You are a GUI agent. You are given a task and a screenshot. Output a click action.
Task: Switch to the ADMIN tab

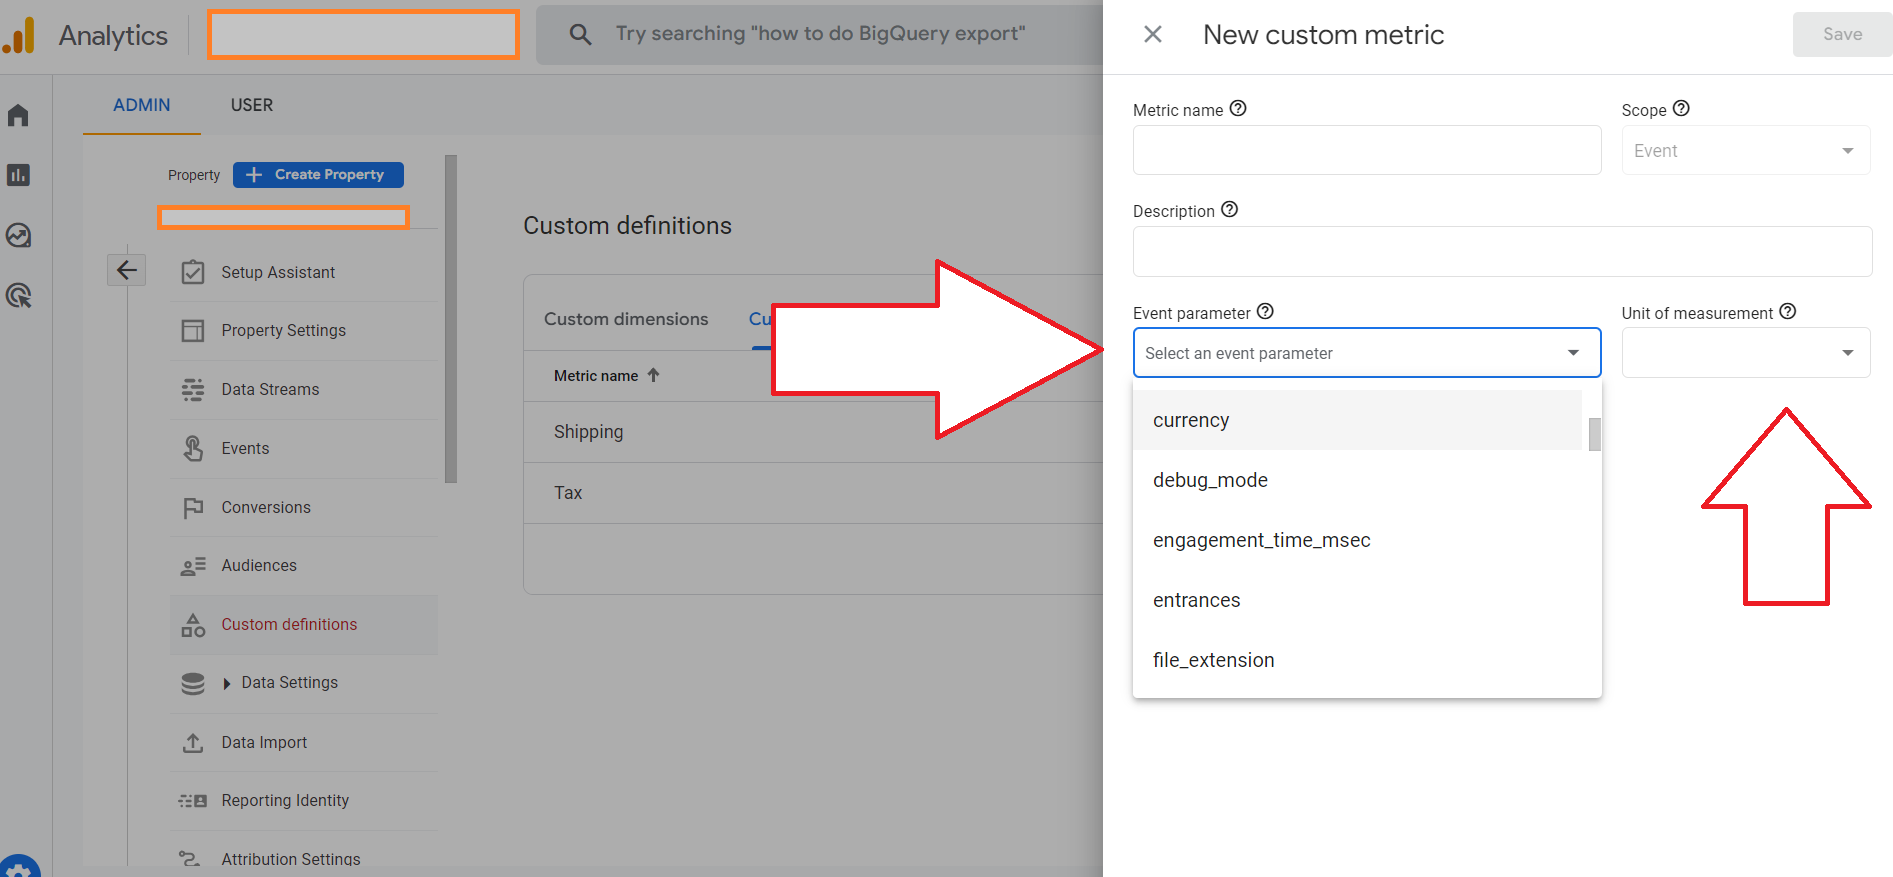click(x=142, y=105)
